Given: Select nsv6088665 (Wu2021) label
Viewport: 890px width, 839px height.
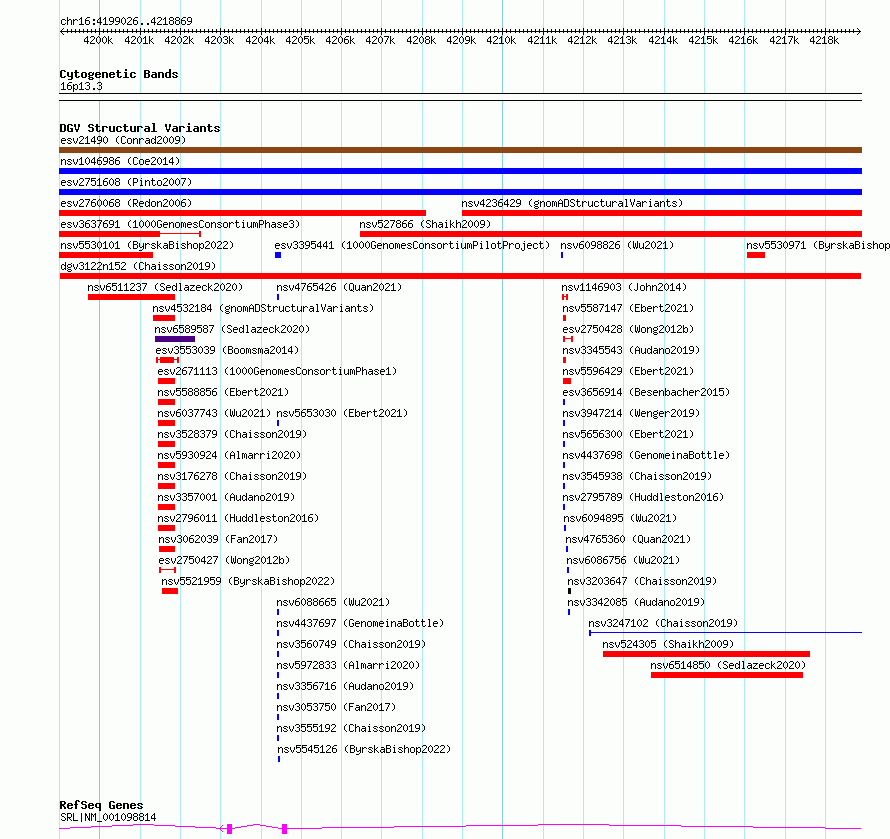Looking at the screenshot, I should click(333, 602).
